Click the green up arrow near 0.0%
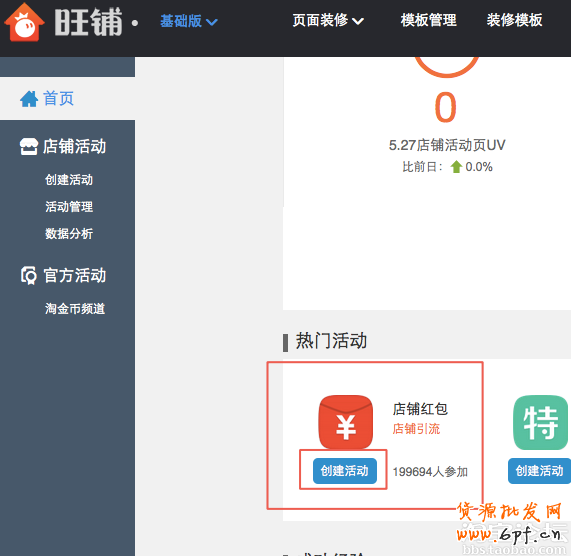571x556 pixels. pyautogui.click(x=456, y=167)
